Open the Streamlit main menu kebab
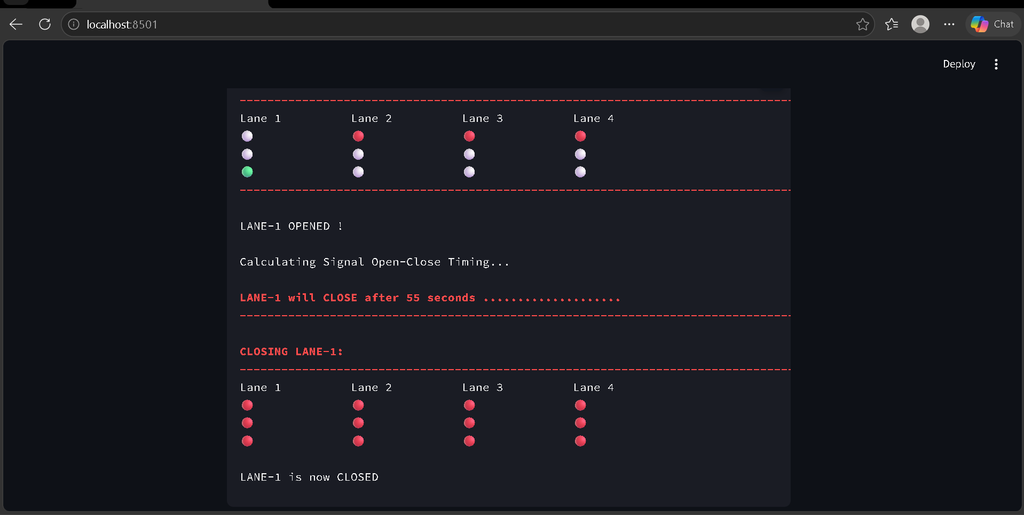 (x=996, y=64)
